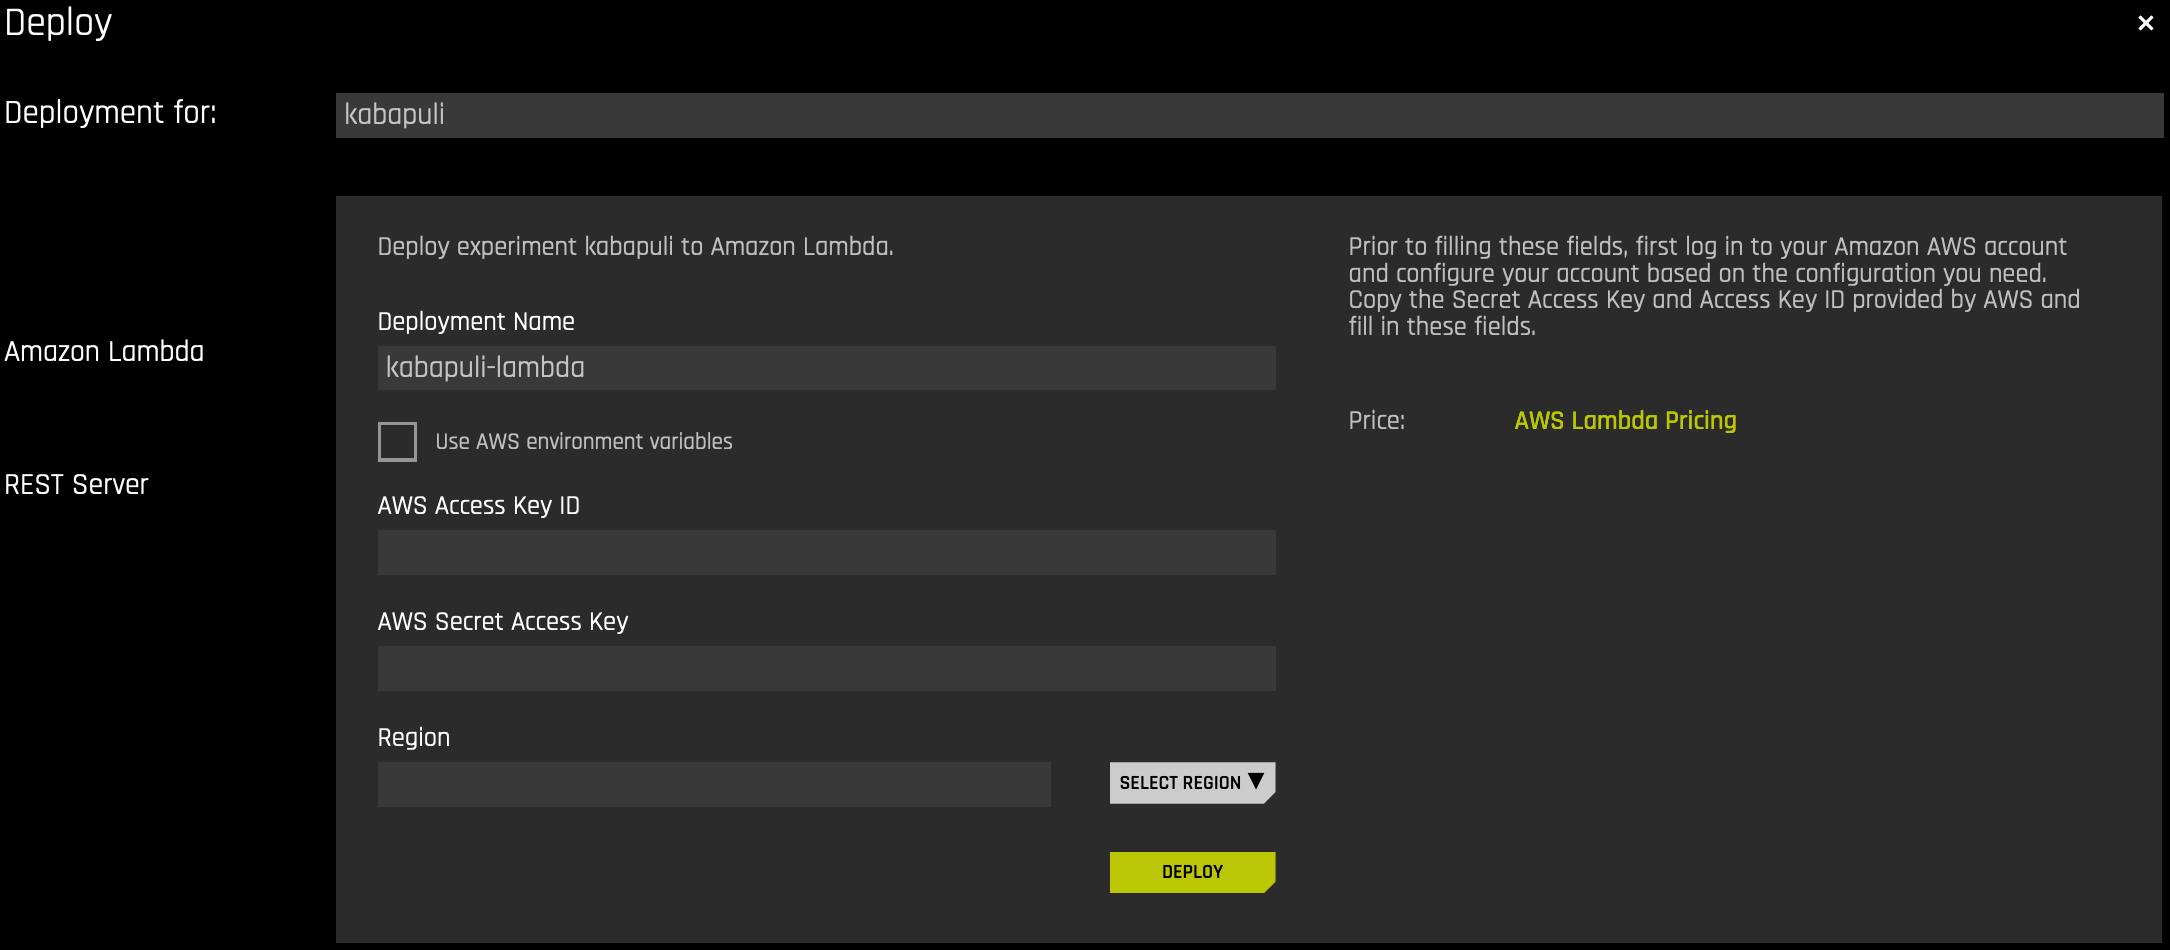Screen dimensions: 2170x950
Task: Edit the kabapuli-lambda deployment name
Action: (826, 367)
